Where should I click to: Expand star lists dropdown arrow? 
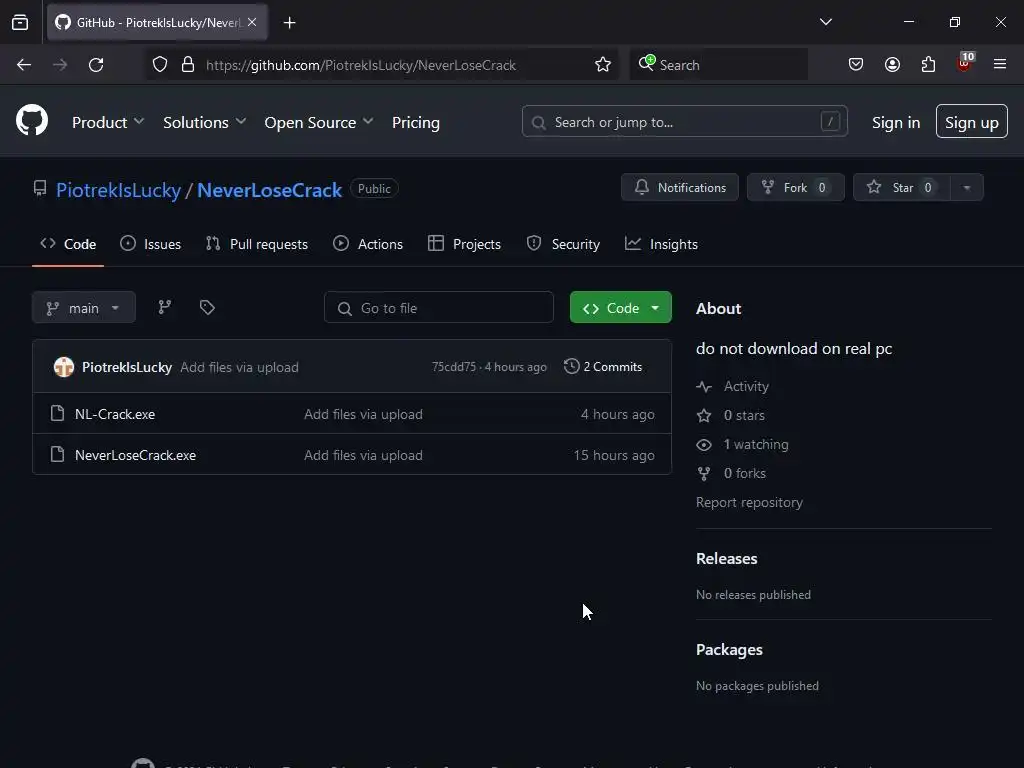[x=967, y=187]
